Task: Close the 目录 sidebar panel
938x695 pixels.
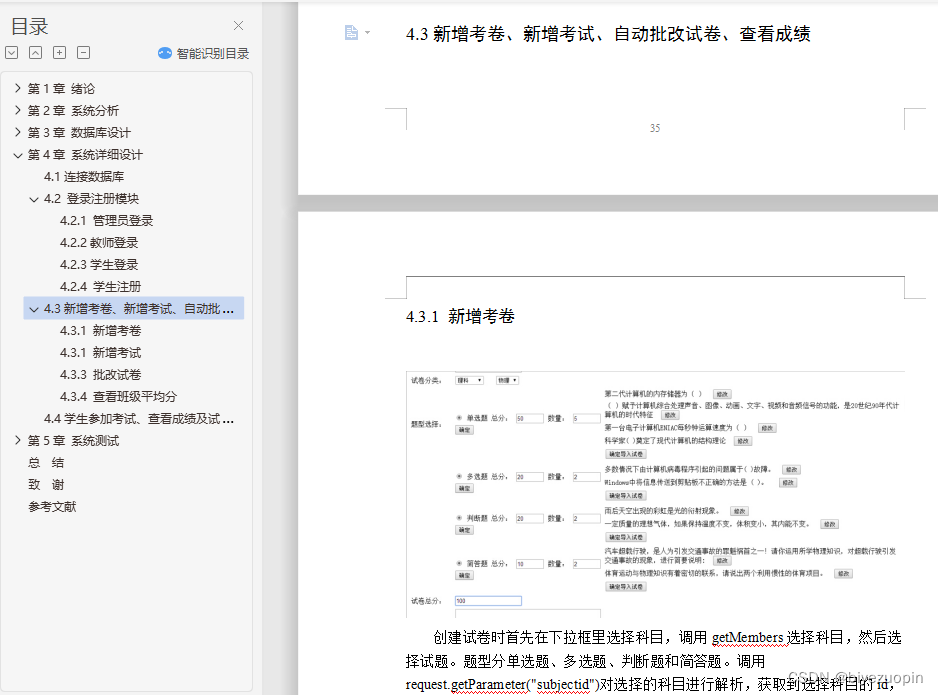Action: tap(237, 25)
